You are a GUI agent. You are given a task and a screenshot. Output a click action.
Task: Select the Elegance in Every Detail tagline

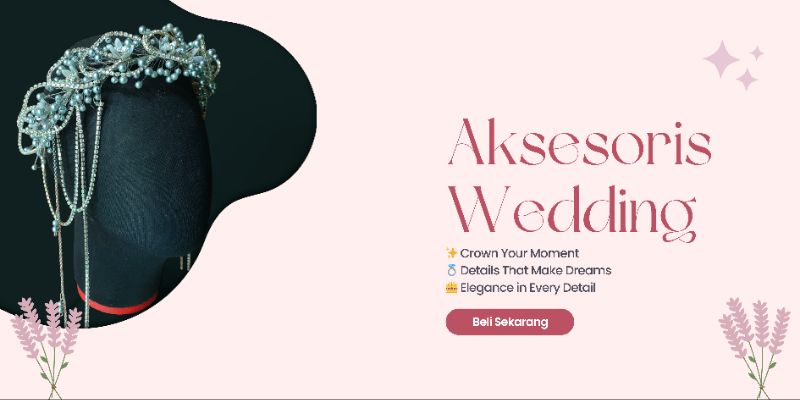tap(528, 288)
